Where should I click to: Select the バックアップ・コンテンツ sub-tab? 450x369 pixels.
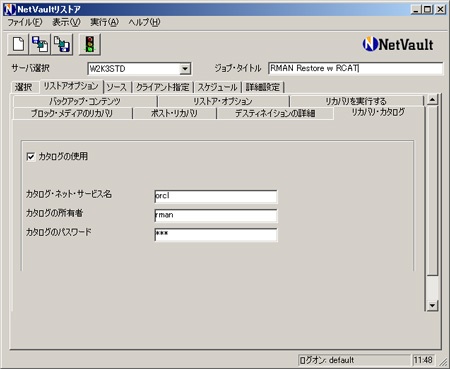point(85,101)
